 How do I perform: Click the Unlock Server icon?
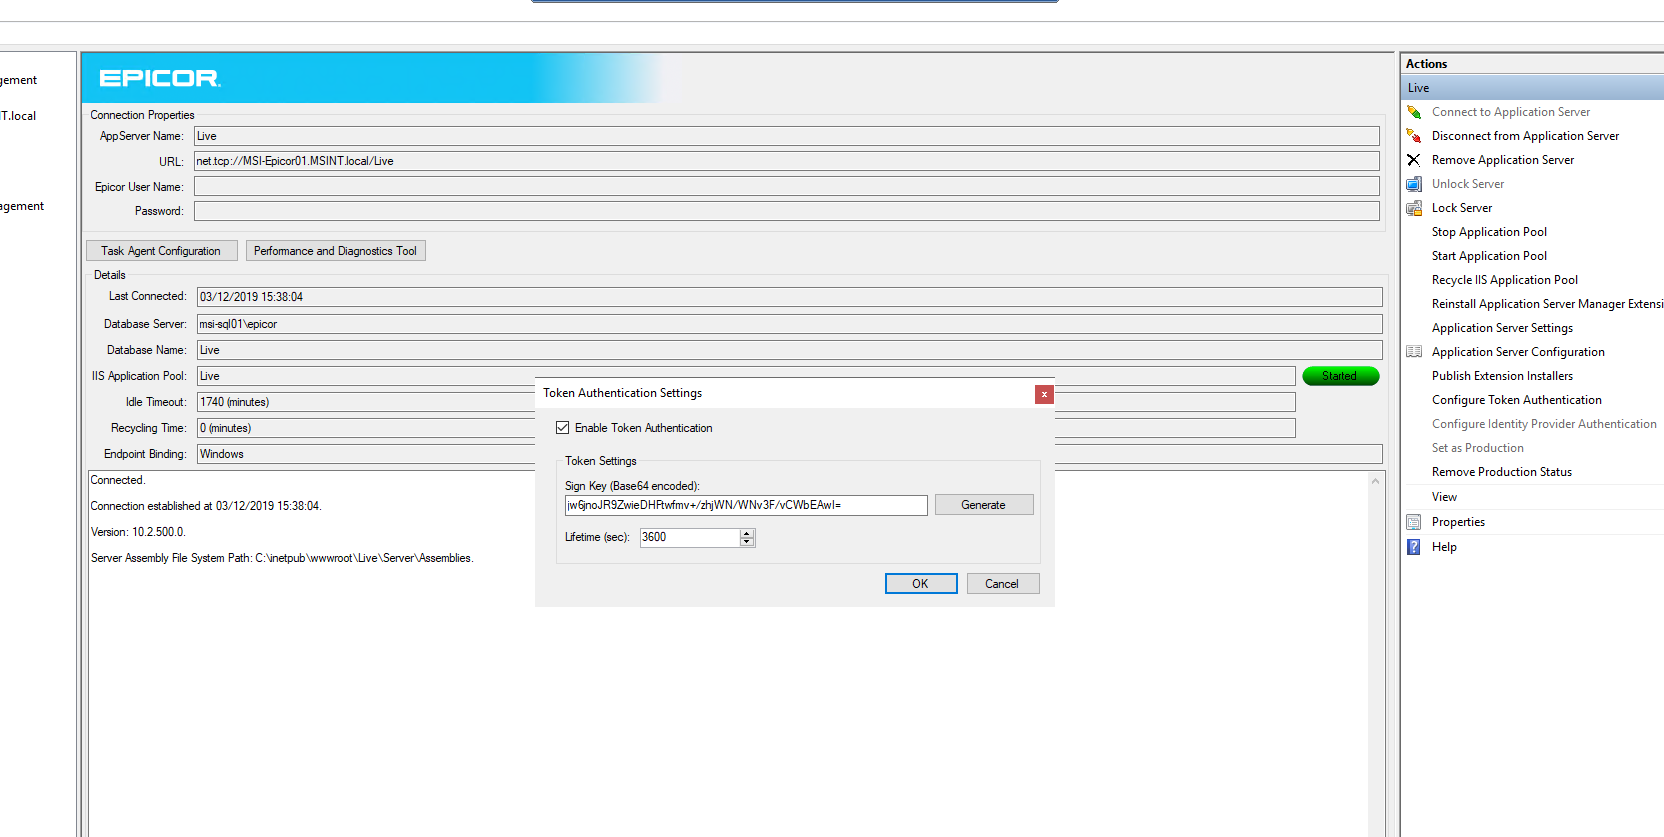(1414, 184)
